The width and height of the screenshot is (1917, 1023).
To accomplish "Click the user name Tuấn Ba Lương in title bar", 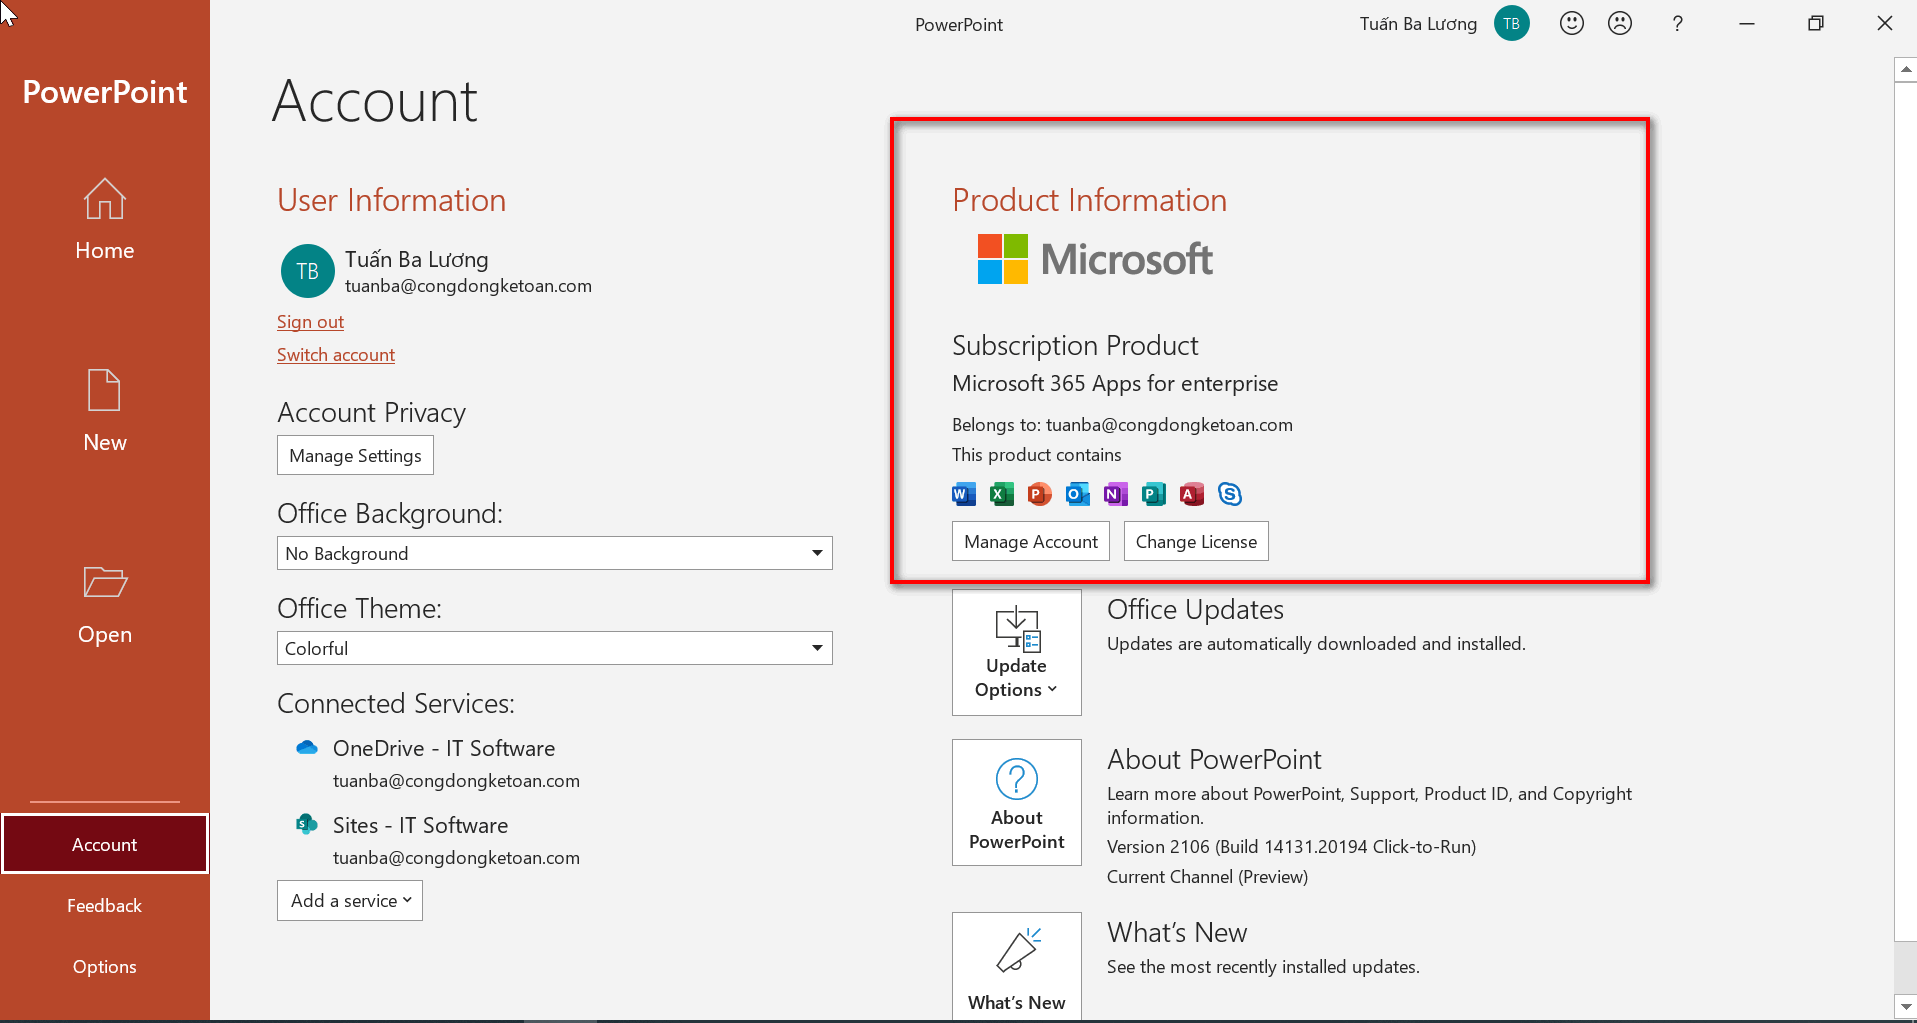I will point(1418,24).
